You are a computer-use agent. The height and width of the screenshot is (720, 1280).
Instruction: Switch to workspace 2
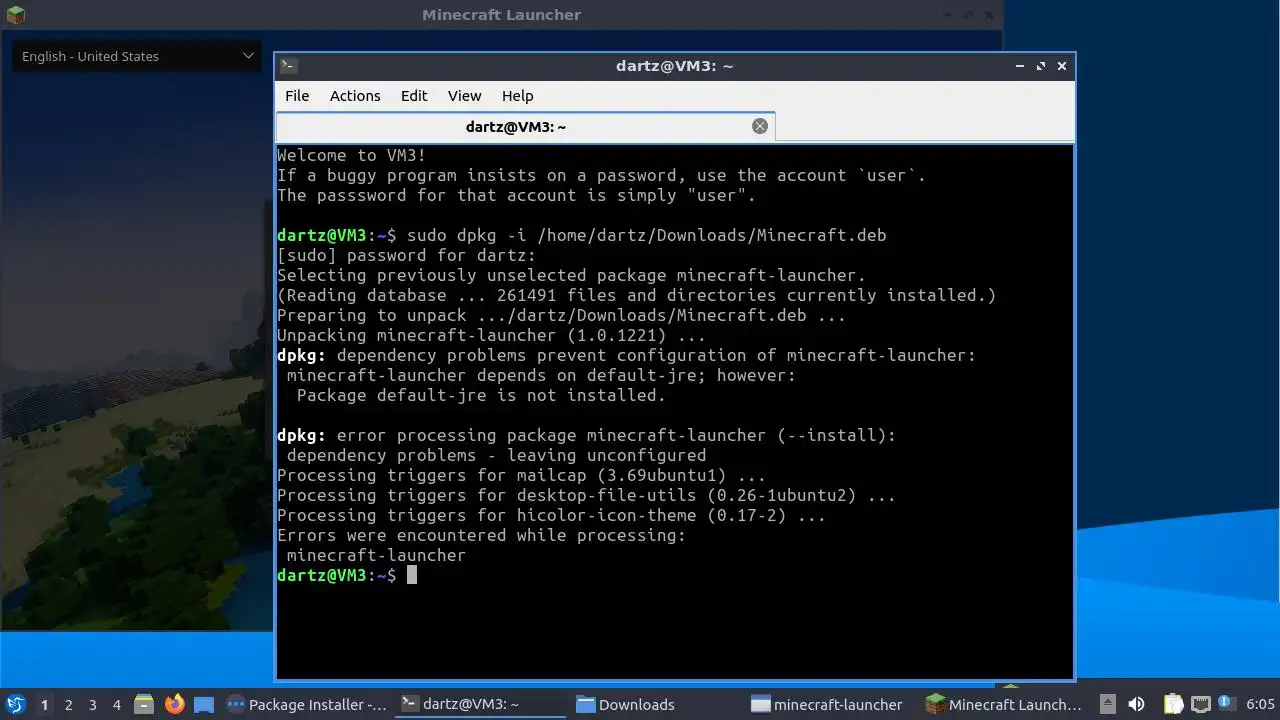pyautogui.click(x=68, y=705)
